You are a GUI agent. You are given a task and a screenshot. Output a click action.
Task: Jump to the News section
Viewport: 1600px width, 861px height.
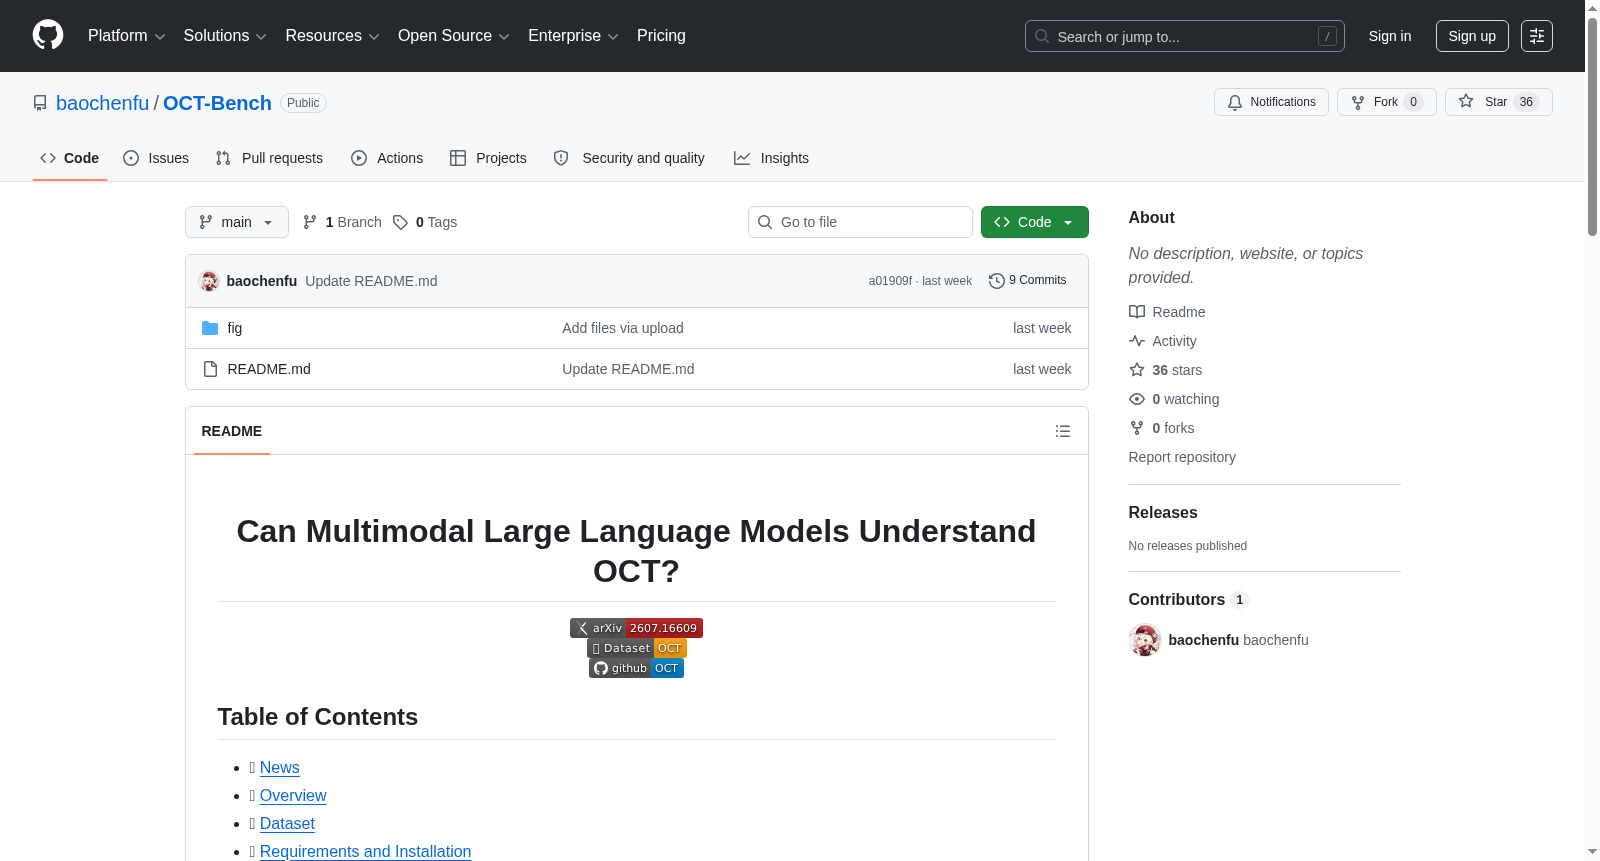point(280,767)
